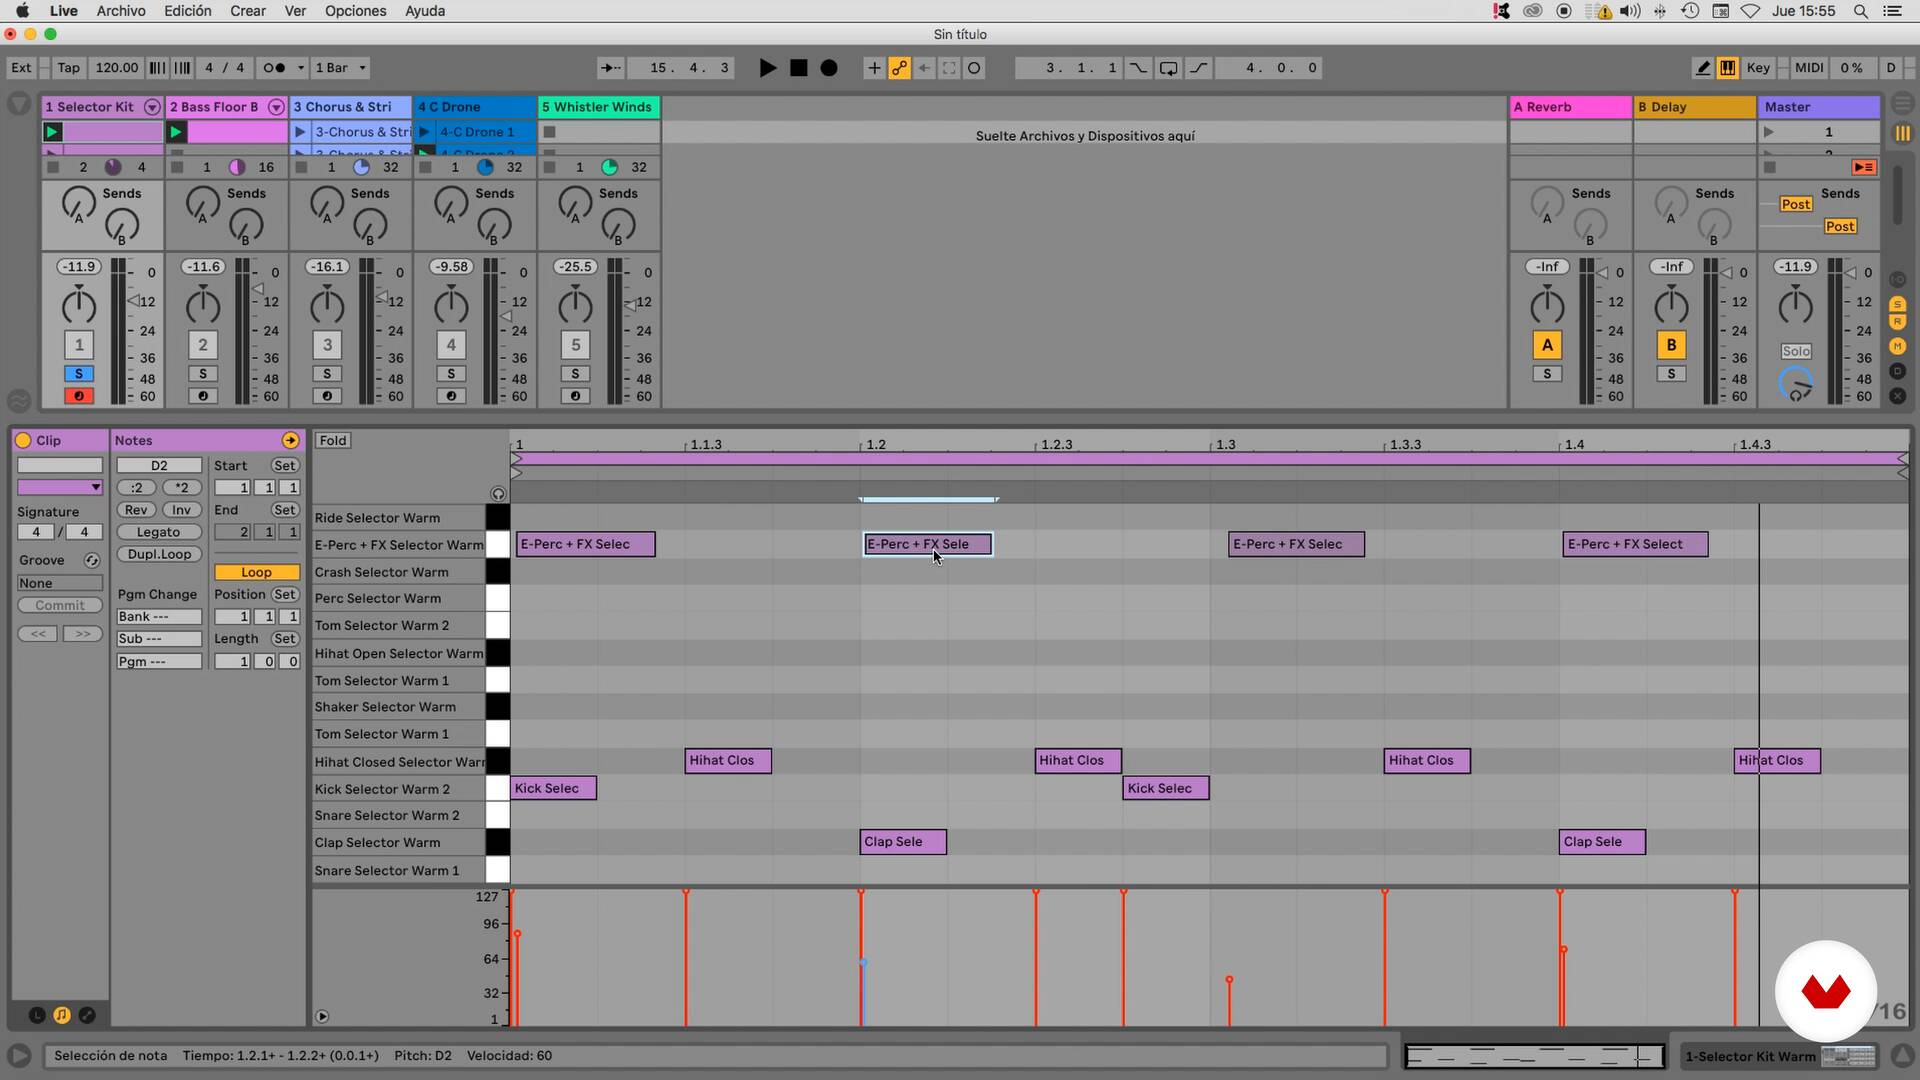
Task: Click the Wi-Fi status icon
Action: [x=1750, y=11]
